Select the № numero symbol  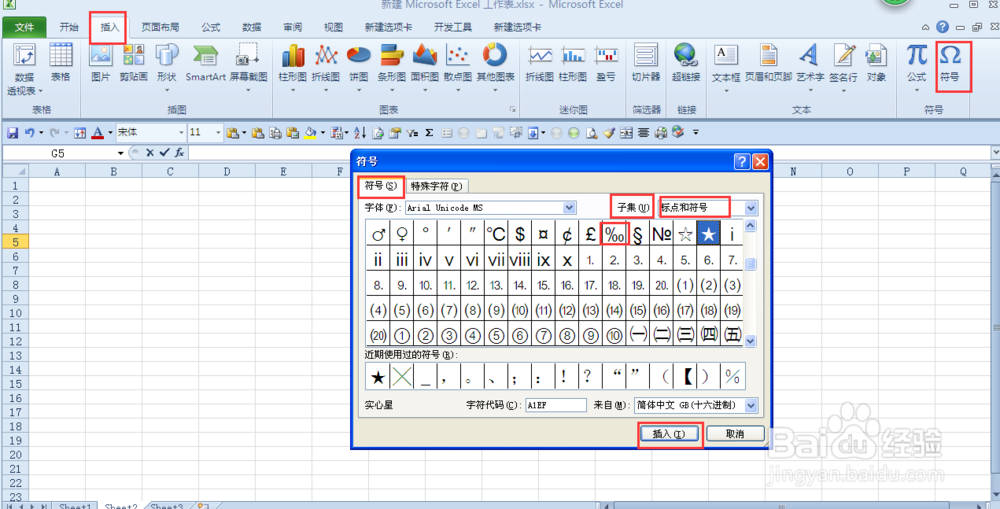[661, 234]
